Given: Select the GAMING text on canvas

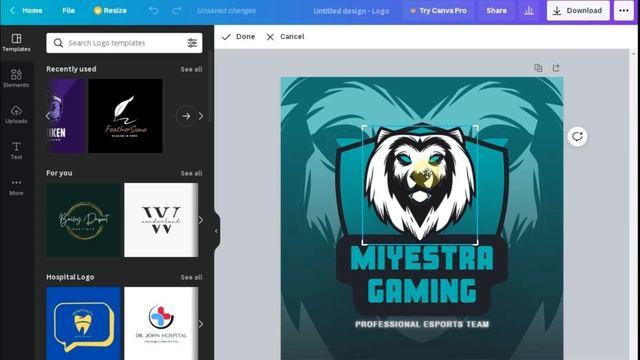Looking at the screenshot, I should point(422,290).
